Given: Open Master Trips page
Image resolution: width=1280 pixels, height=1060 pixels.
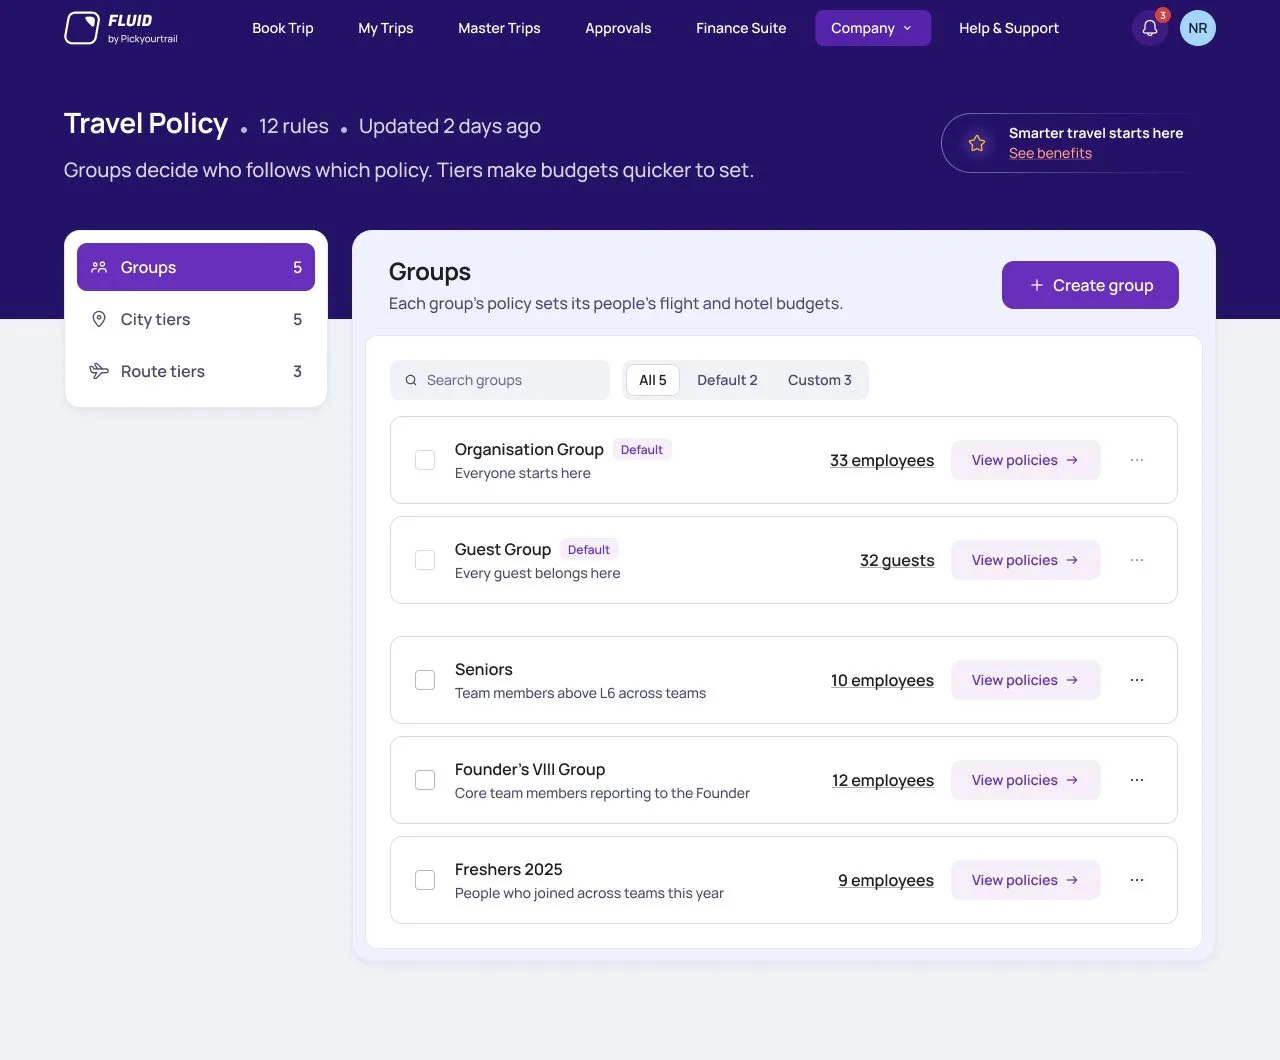Looking at the screenshot, I should [x=499, y=28].
